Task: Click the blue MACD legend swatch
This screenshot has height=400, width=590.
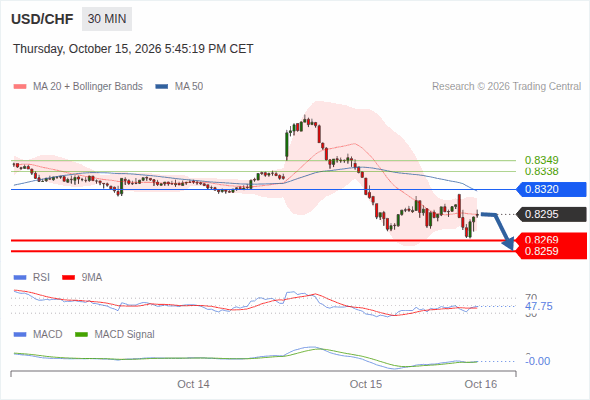Action: pyautogui.click(x=20, y=335)
